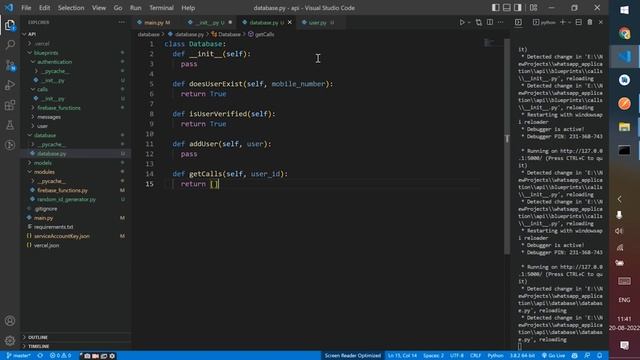Close the database.py tab
Image resolution: width=640 pixels, height=360 pixels.
pyautogui.click(x=290, y=22)
